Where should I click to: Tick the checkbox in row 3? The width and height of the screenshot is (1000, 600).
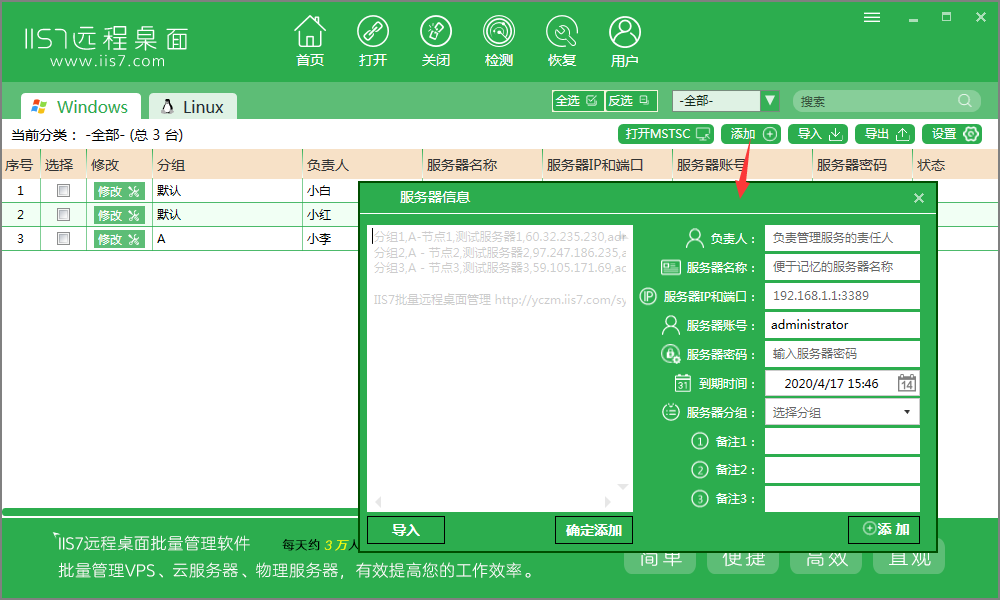(63, 238)
